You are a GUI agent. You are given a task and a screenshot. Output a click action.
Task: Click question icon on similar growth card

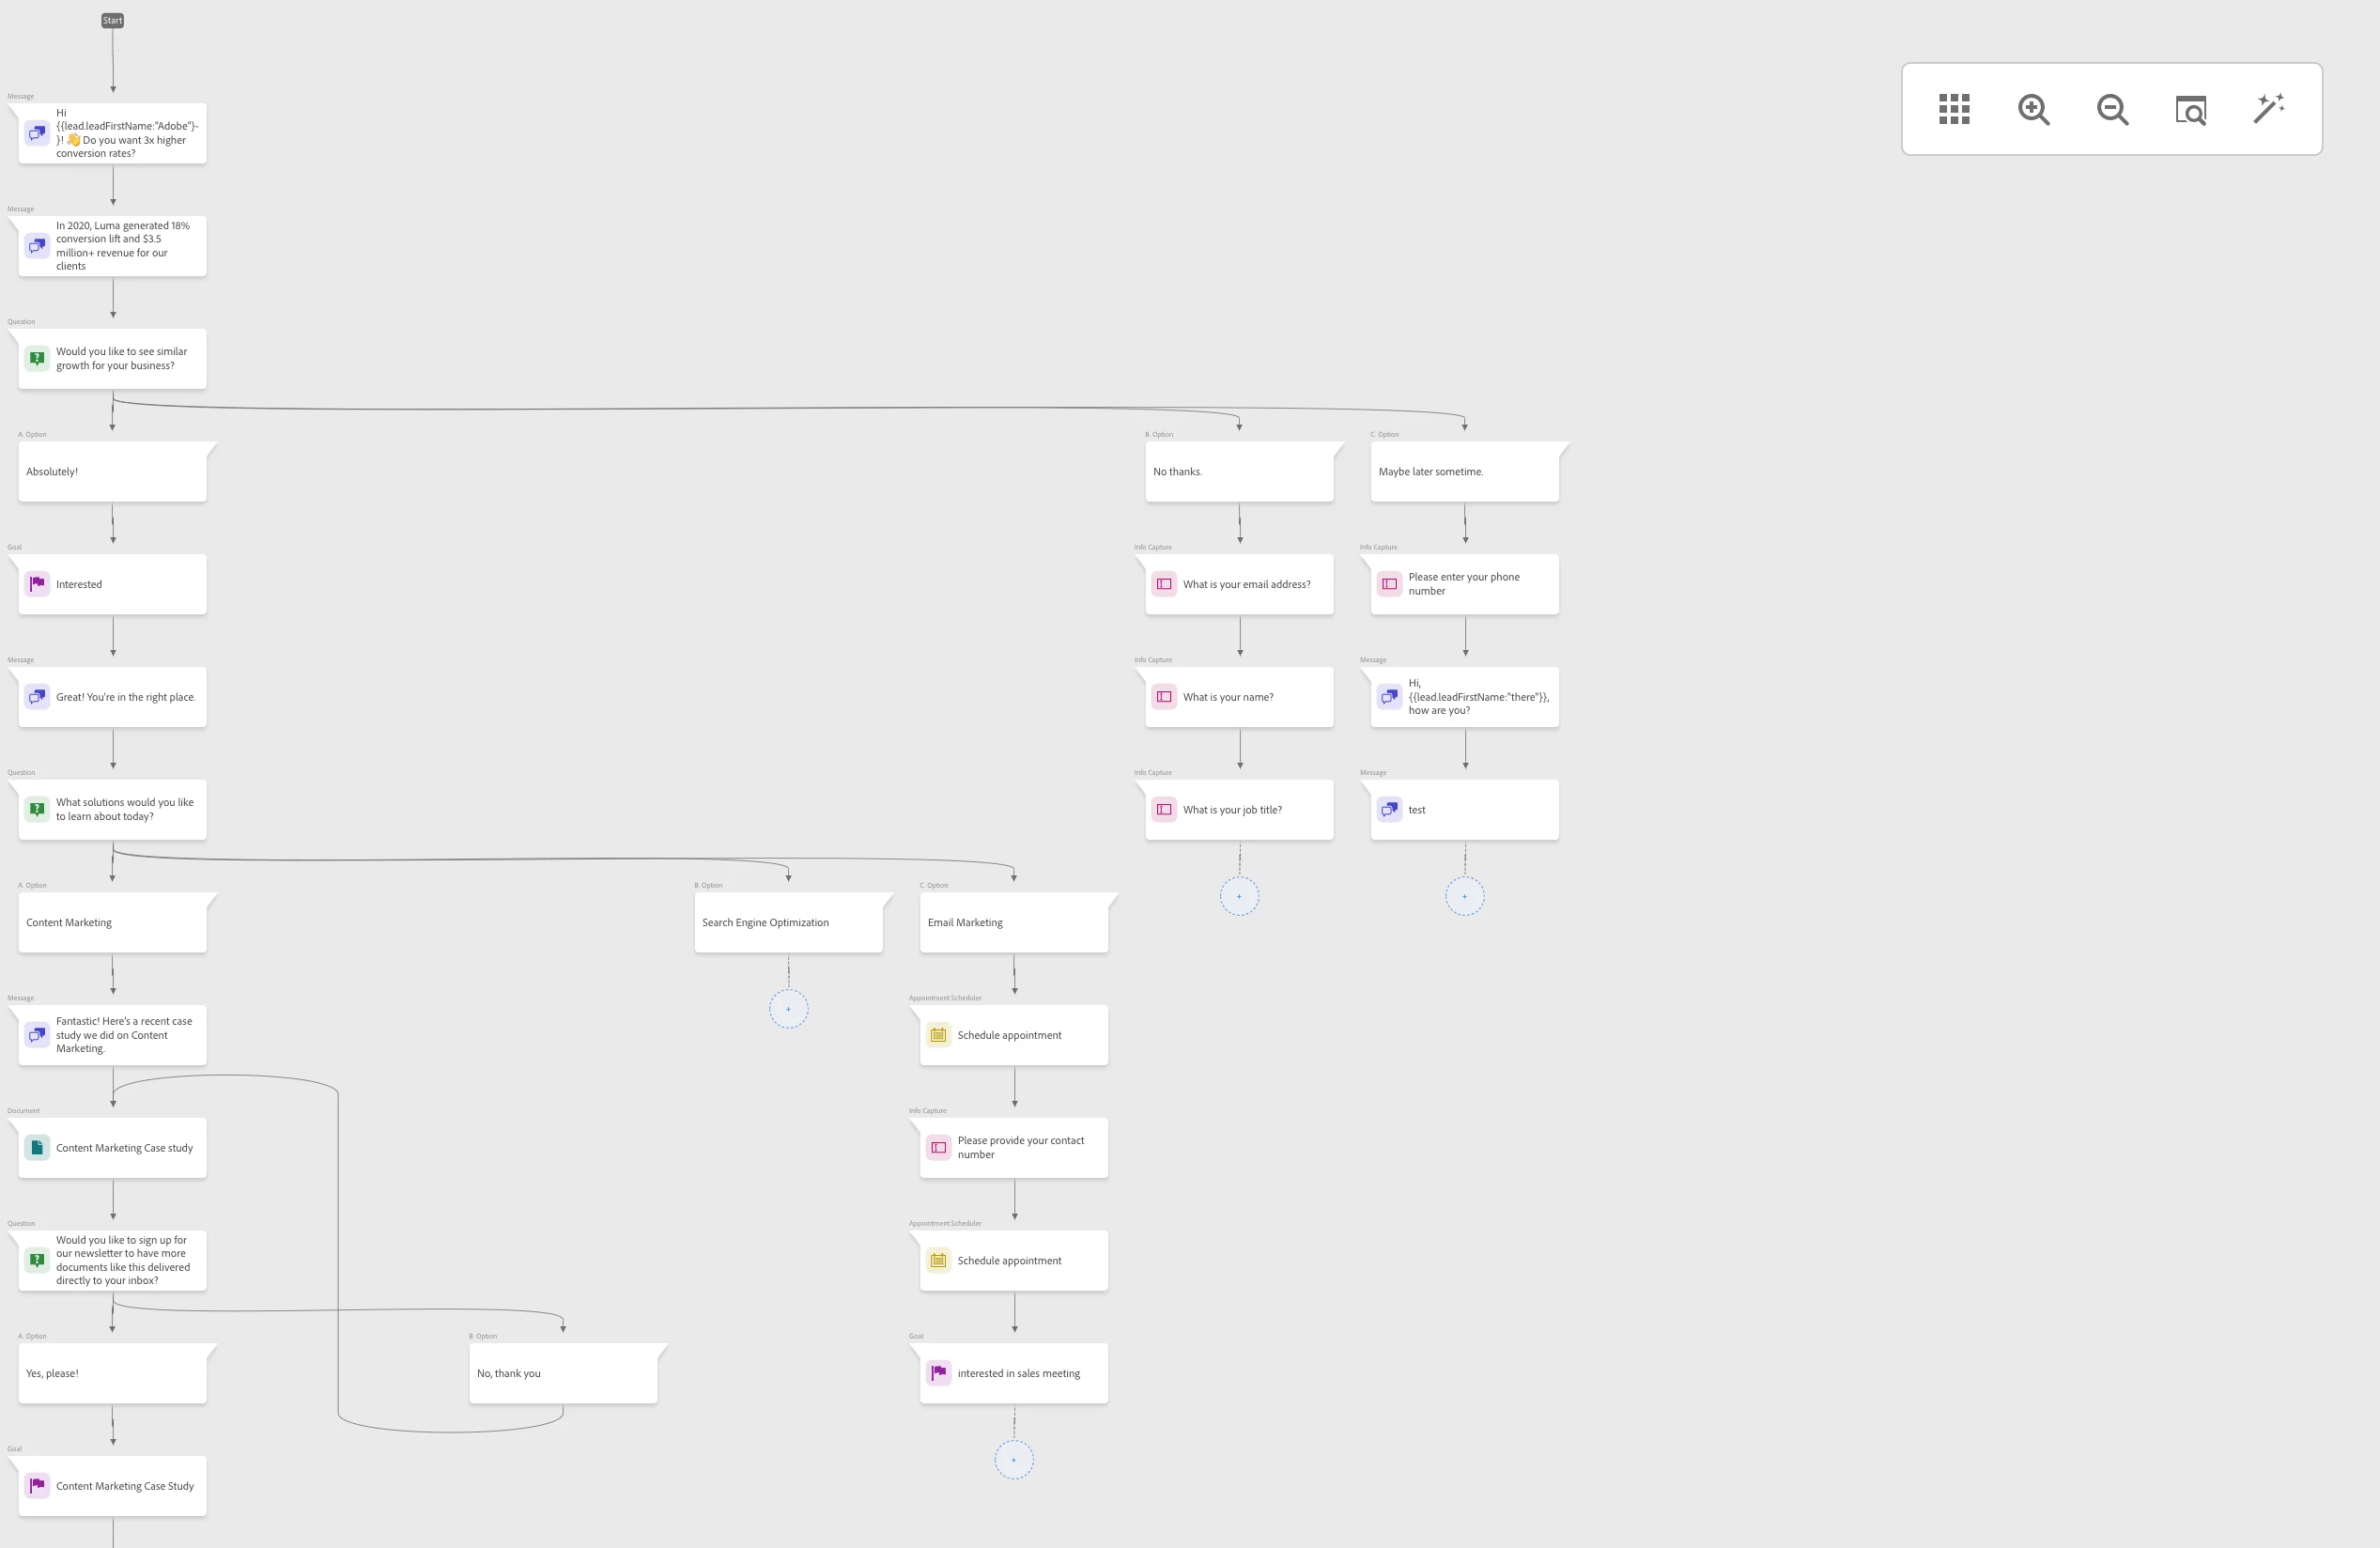pyautogui.click(x=37, y=358)
